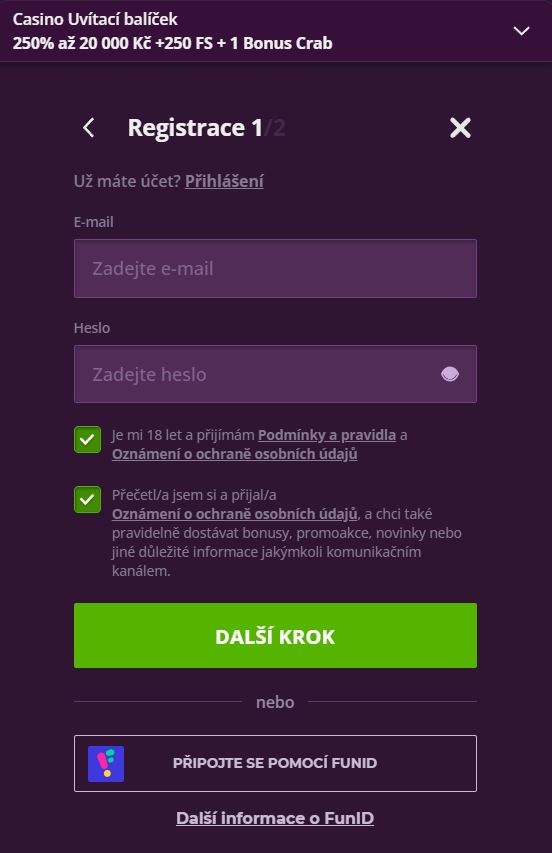Uncheck the 18 let age confirmation checkbox

pyautogui.click(x=88, y=440)
